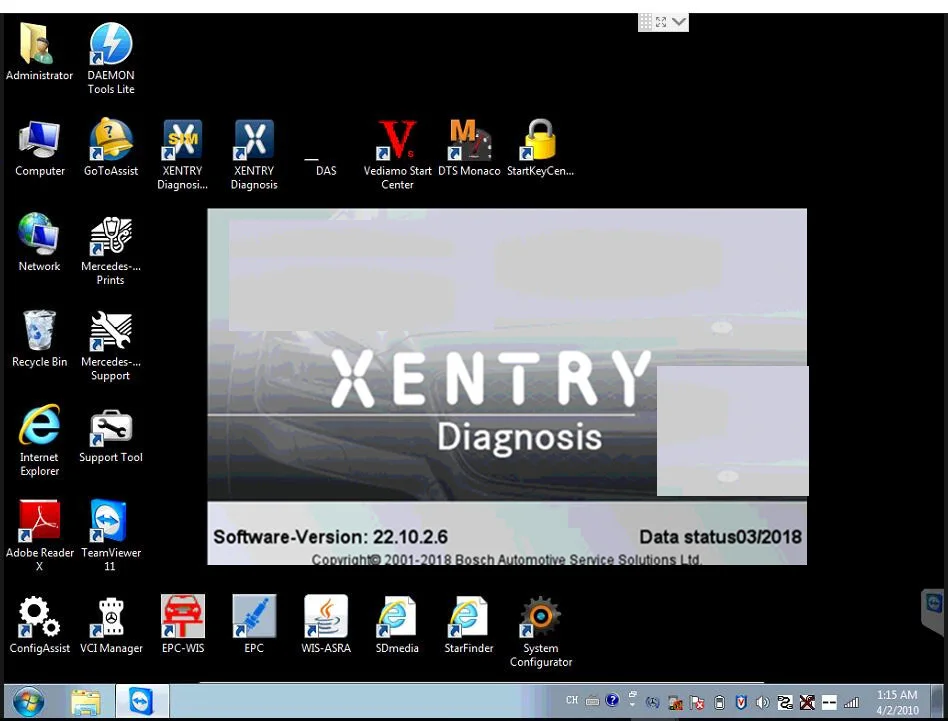Open the cable connection tray icon
This screenshot has width=948, height=721.
785,702
